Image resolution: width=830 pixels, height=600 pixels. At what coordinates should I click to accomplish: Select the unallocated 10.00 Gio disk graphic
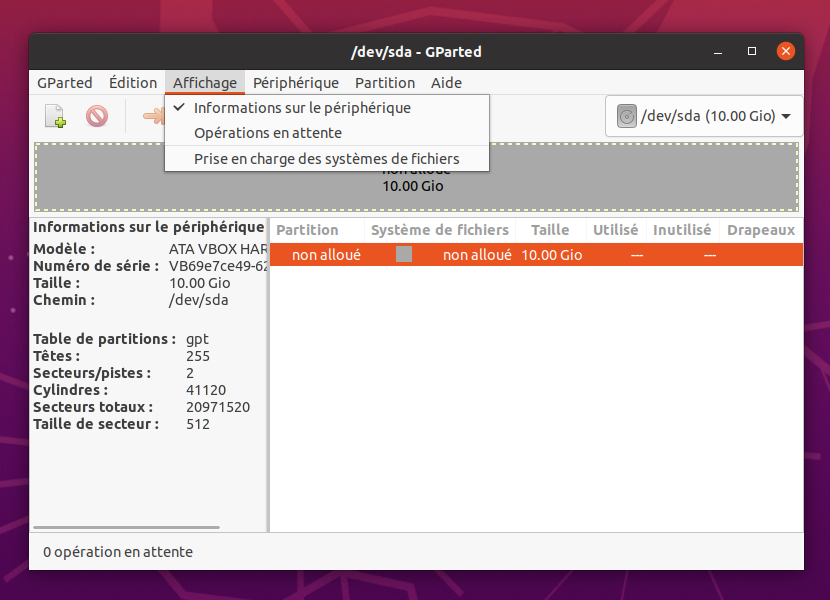pyautogui.click(x=417, y=177)
